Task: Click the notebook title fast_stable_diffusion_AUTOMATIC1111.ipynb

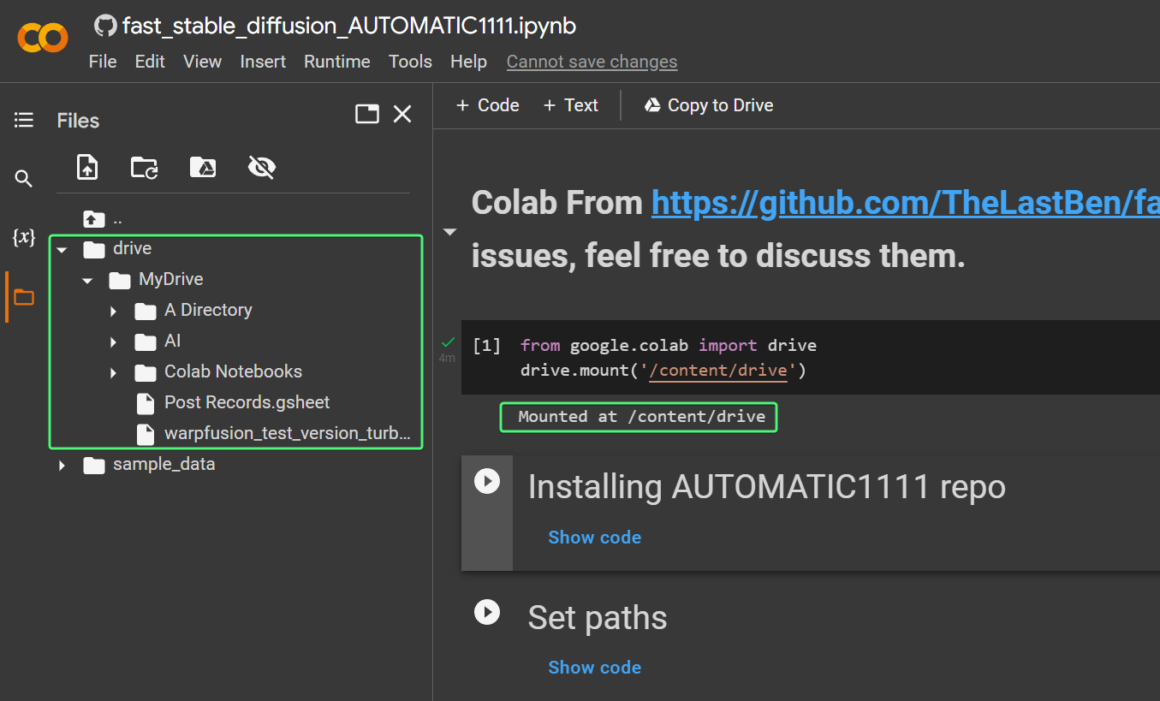Action: click(349, 26)
